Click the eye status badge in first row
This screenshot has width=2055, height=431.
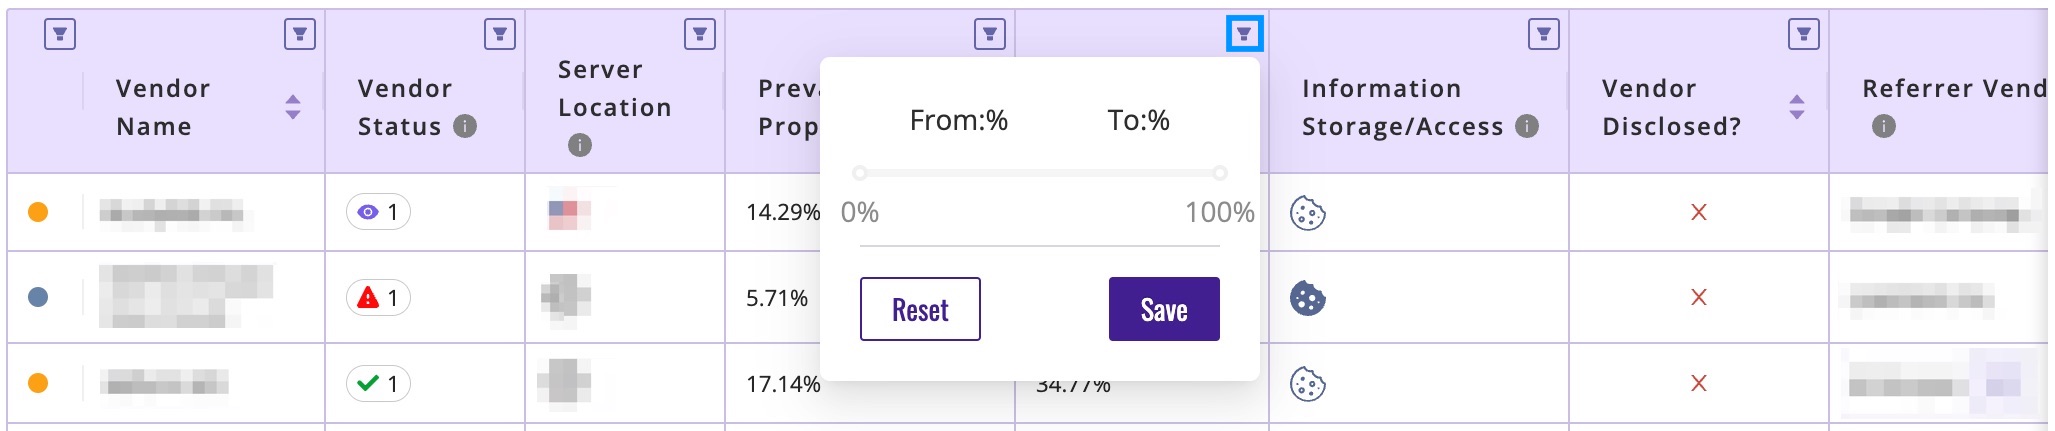point(378,212)
